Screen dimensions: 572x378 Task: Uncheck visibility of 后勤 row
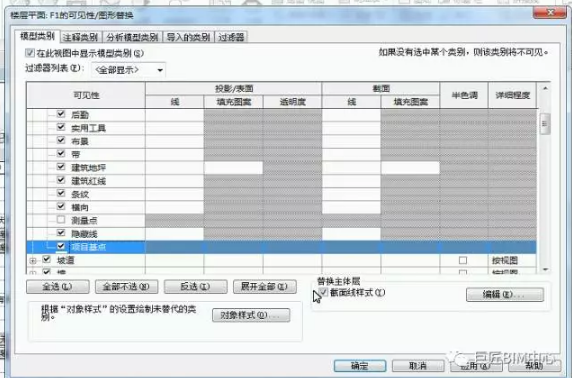61,114
